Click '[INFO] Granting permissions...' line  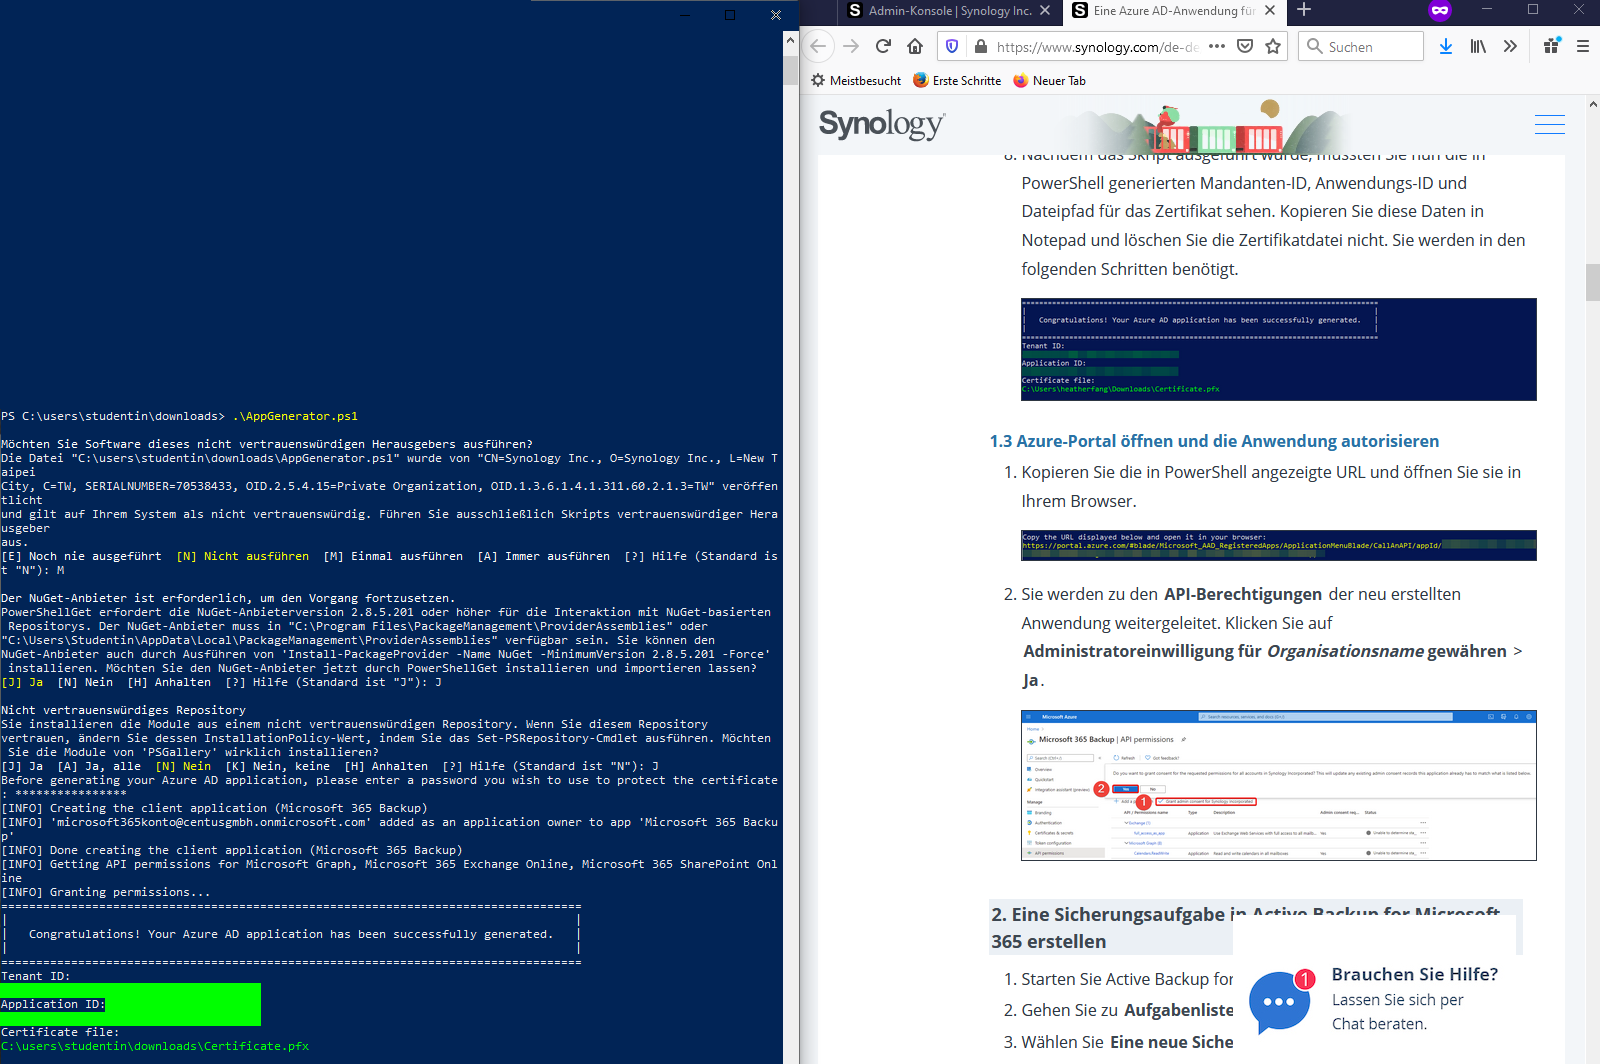pyautogui.click(x=106, y=892)
